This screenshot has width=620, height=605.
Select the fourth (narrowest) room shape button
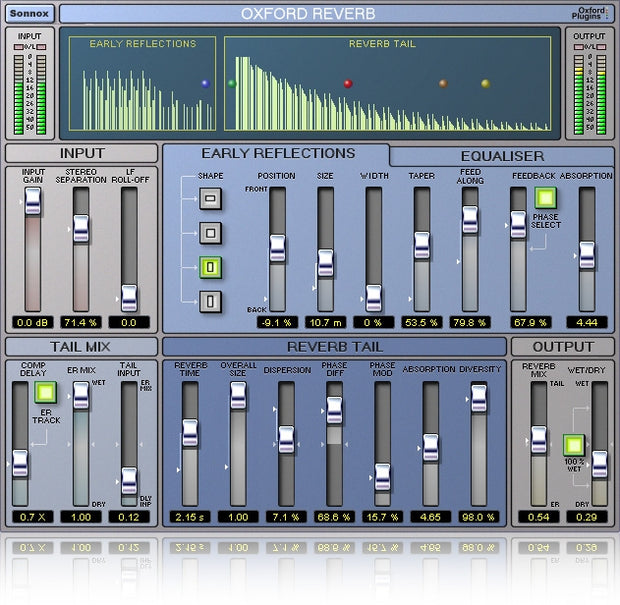tap(210, 302)
